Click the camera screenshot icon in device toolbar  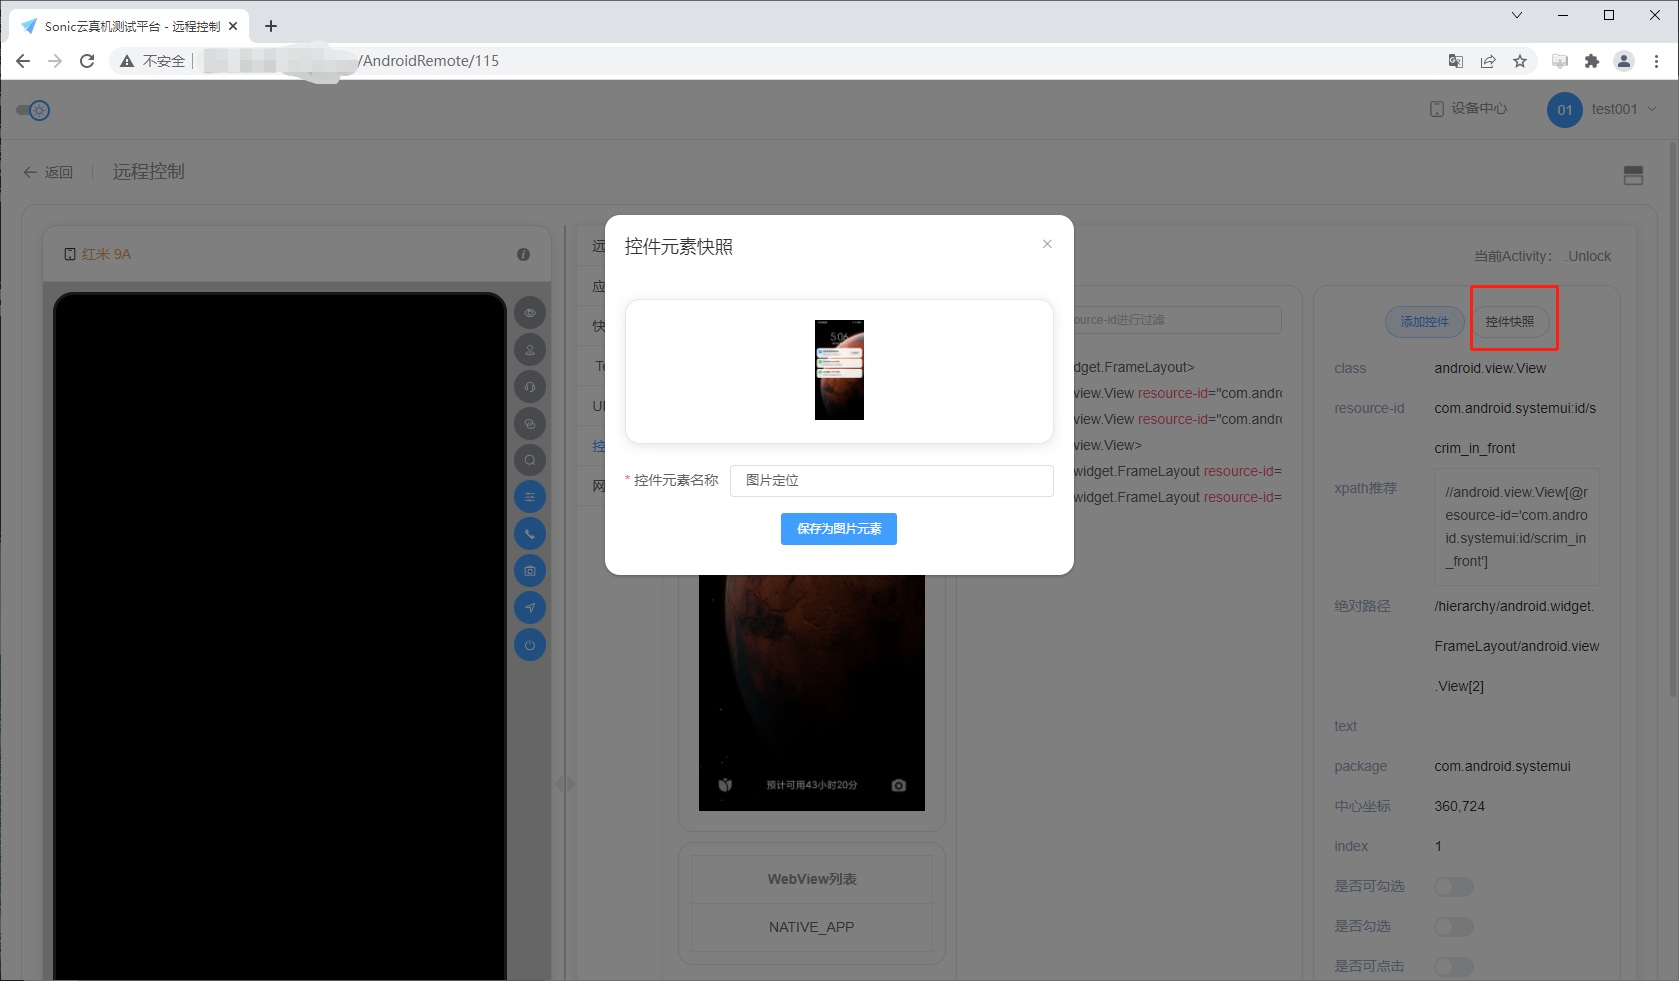pos(530,571)
